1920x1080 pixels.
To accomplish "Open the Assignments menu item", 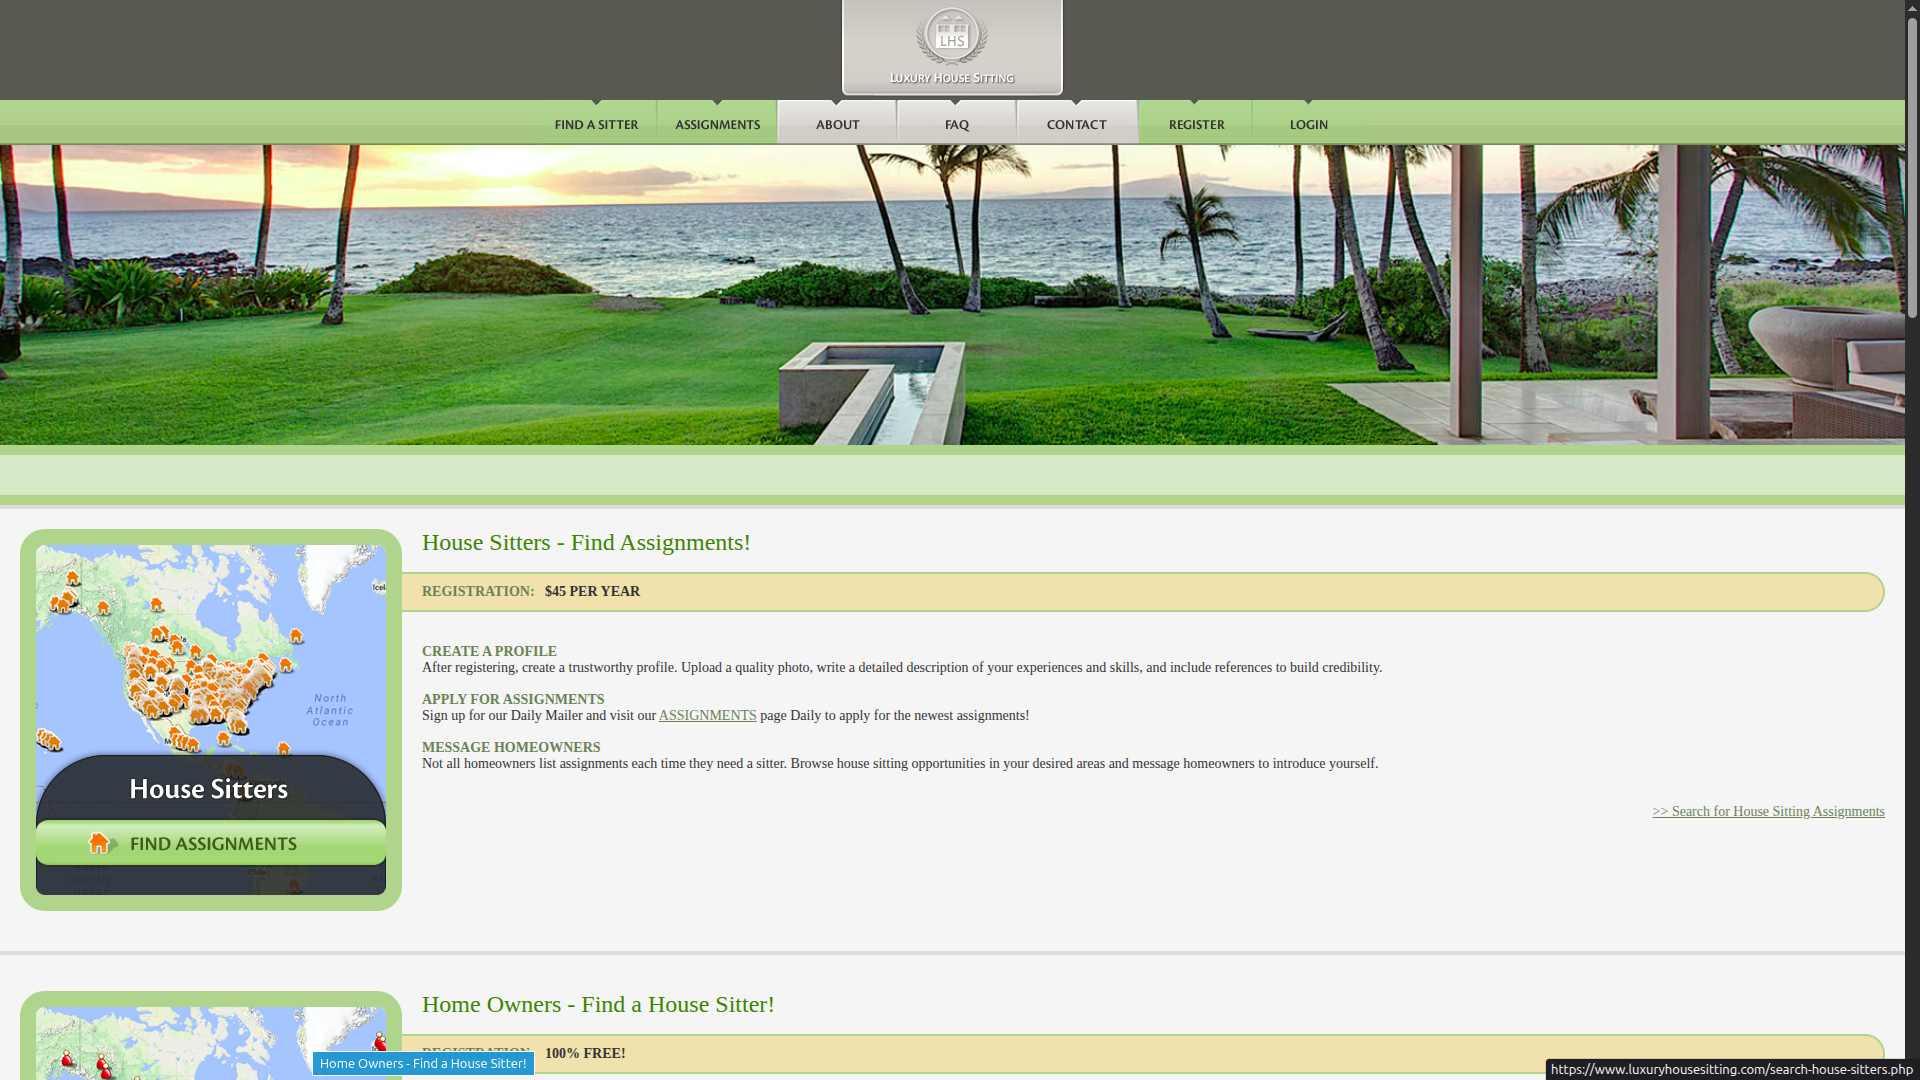I will tap(717, 124).
